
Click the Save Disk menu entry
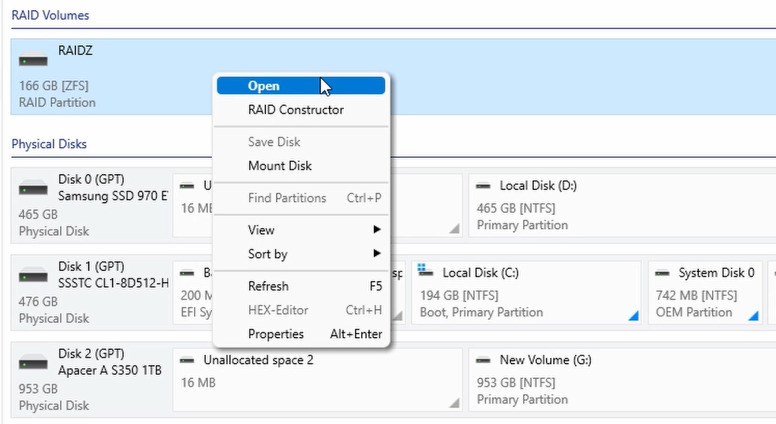pyautogui.click(x=274, y=142)
